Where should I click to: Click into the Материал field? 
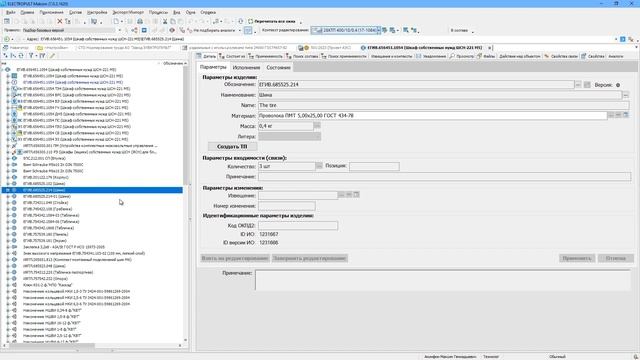pos(432,116)
